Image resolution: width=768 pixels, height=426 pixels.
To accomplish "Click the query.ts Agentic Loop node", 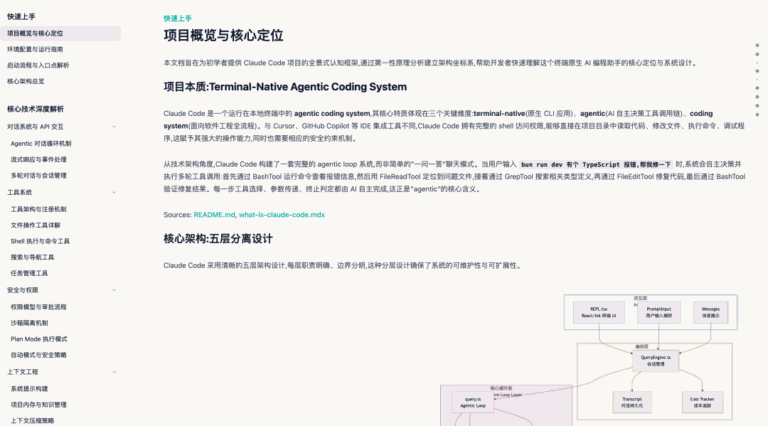I will click(473, 402).
